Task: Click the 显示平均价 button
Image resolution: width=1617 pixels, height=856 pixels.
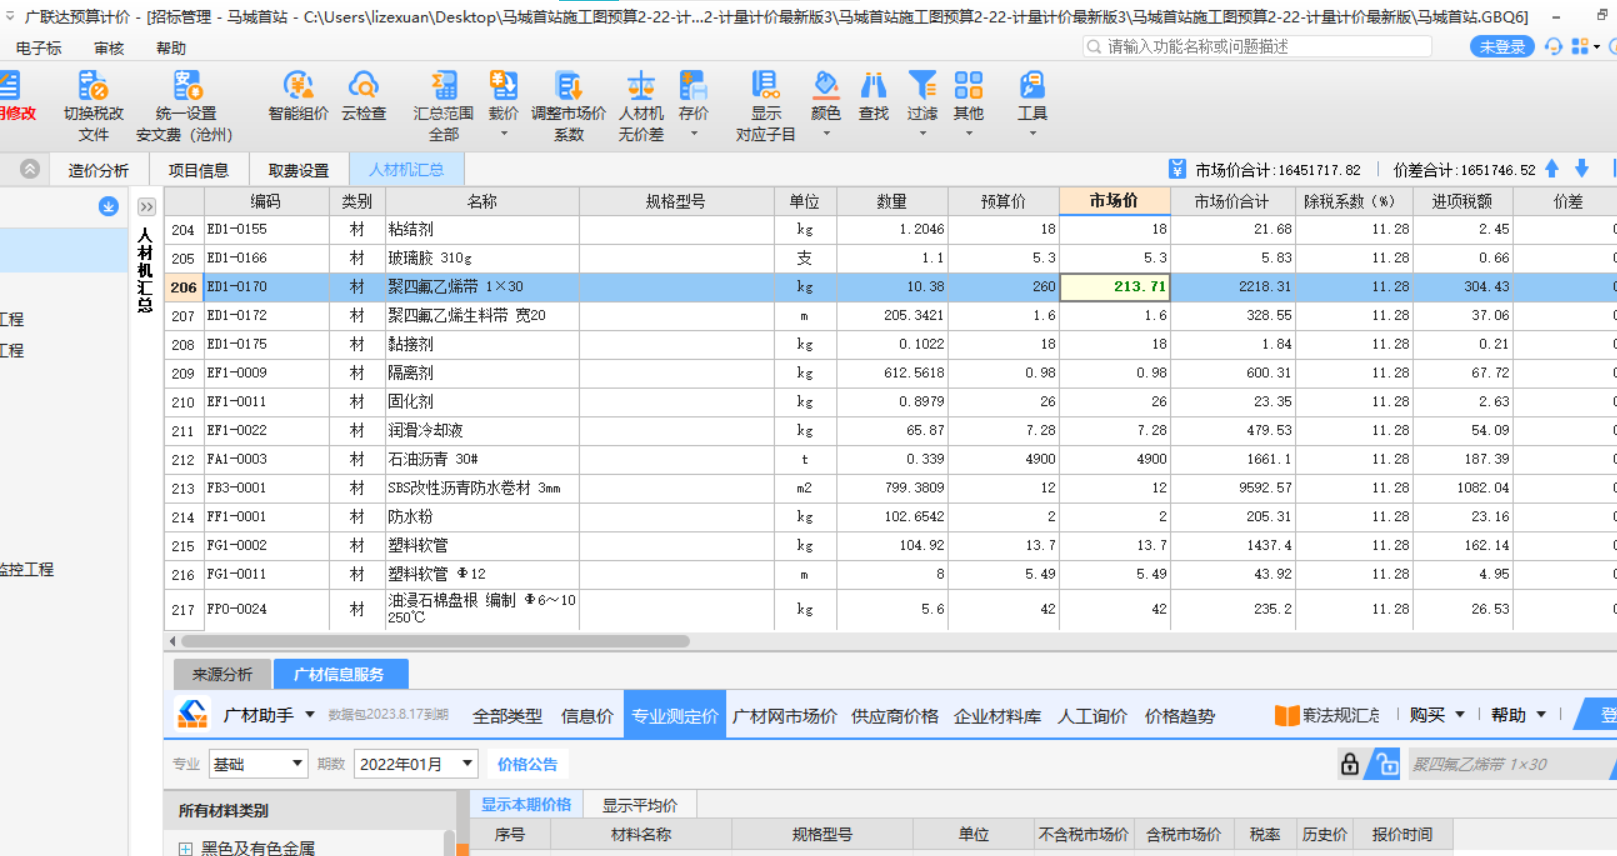Action: [x=640, y=805]
